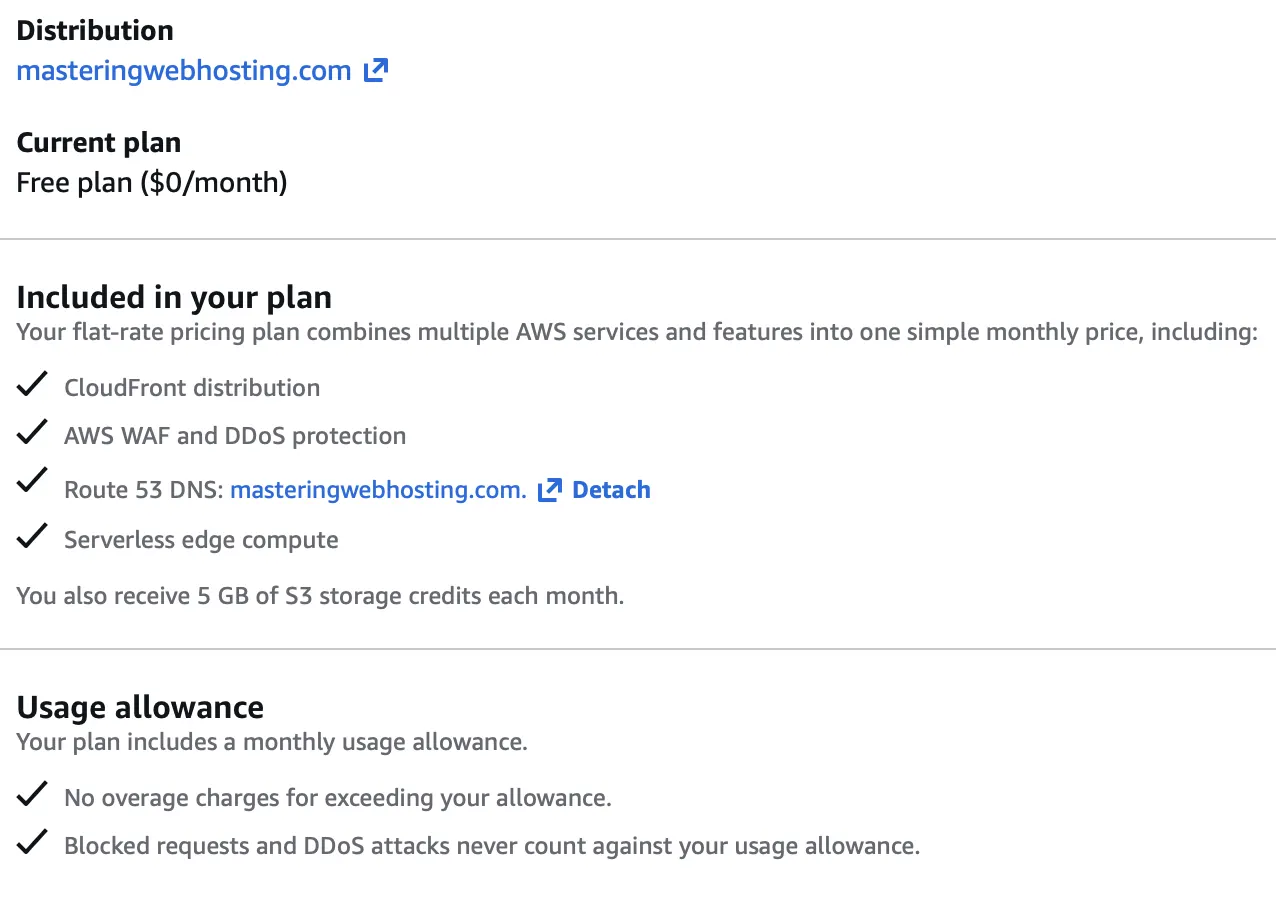Click the Distribution label
The height and width of the screenshot is (910, 1276).
(x=95, y=30)
